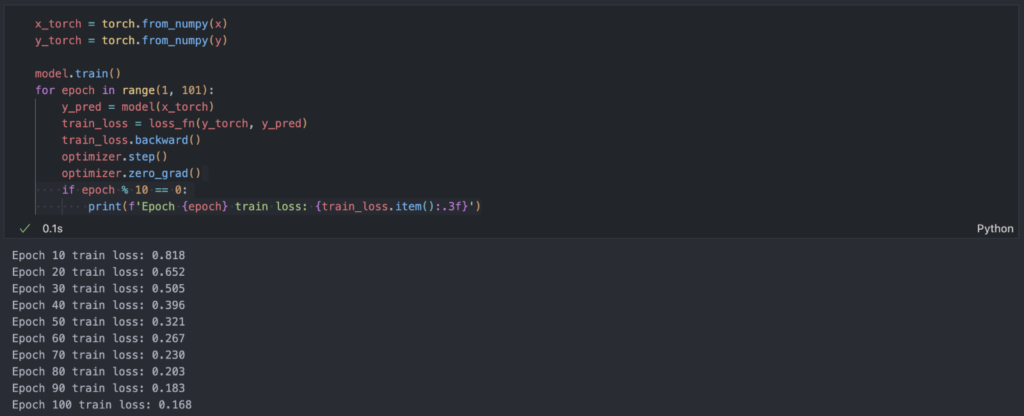The width and height of the screenshot is (1024, 416).
Task: Click output line 'Epoch 40 train loss: 0.396'
Action: pyautogui.click(x=99, y=305)
